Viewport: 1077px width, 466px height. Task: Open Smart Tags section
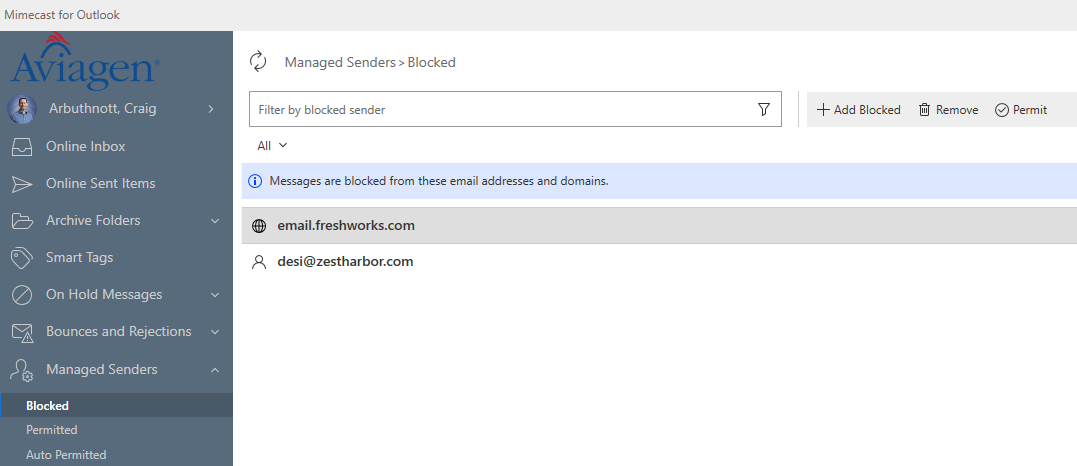coord(79,257)
